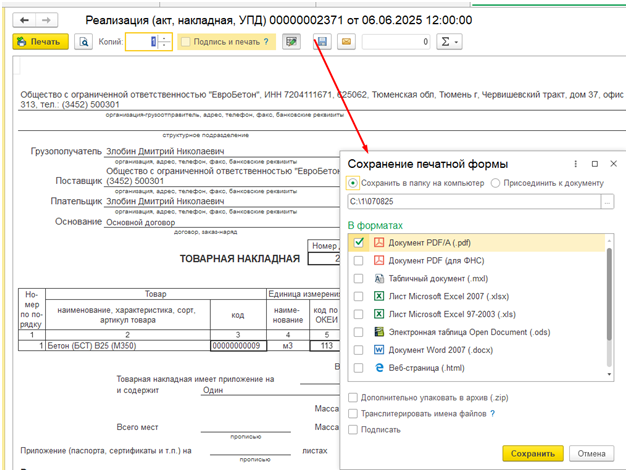
Task: Click the Open Document .ods icon
Action: pyautogui.click(x=378, y=332)
